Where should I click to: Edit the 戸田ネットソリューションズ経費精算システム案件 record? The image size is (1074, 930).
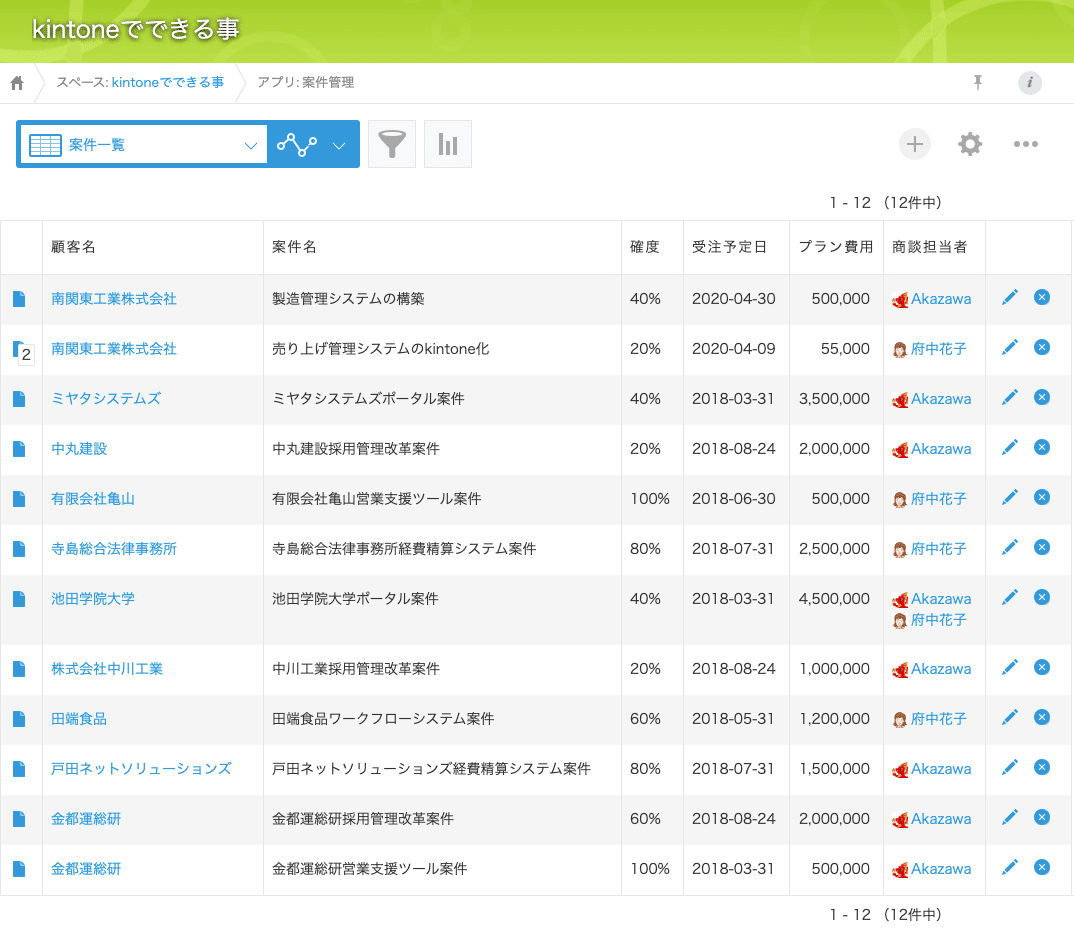coord(1010,767)
